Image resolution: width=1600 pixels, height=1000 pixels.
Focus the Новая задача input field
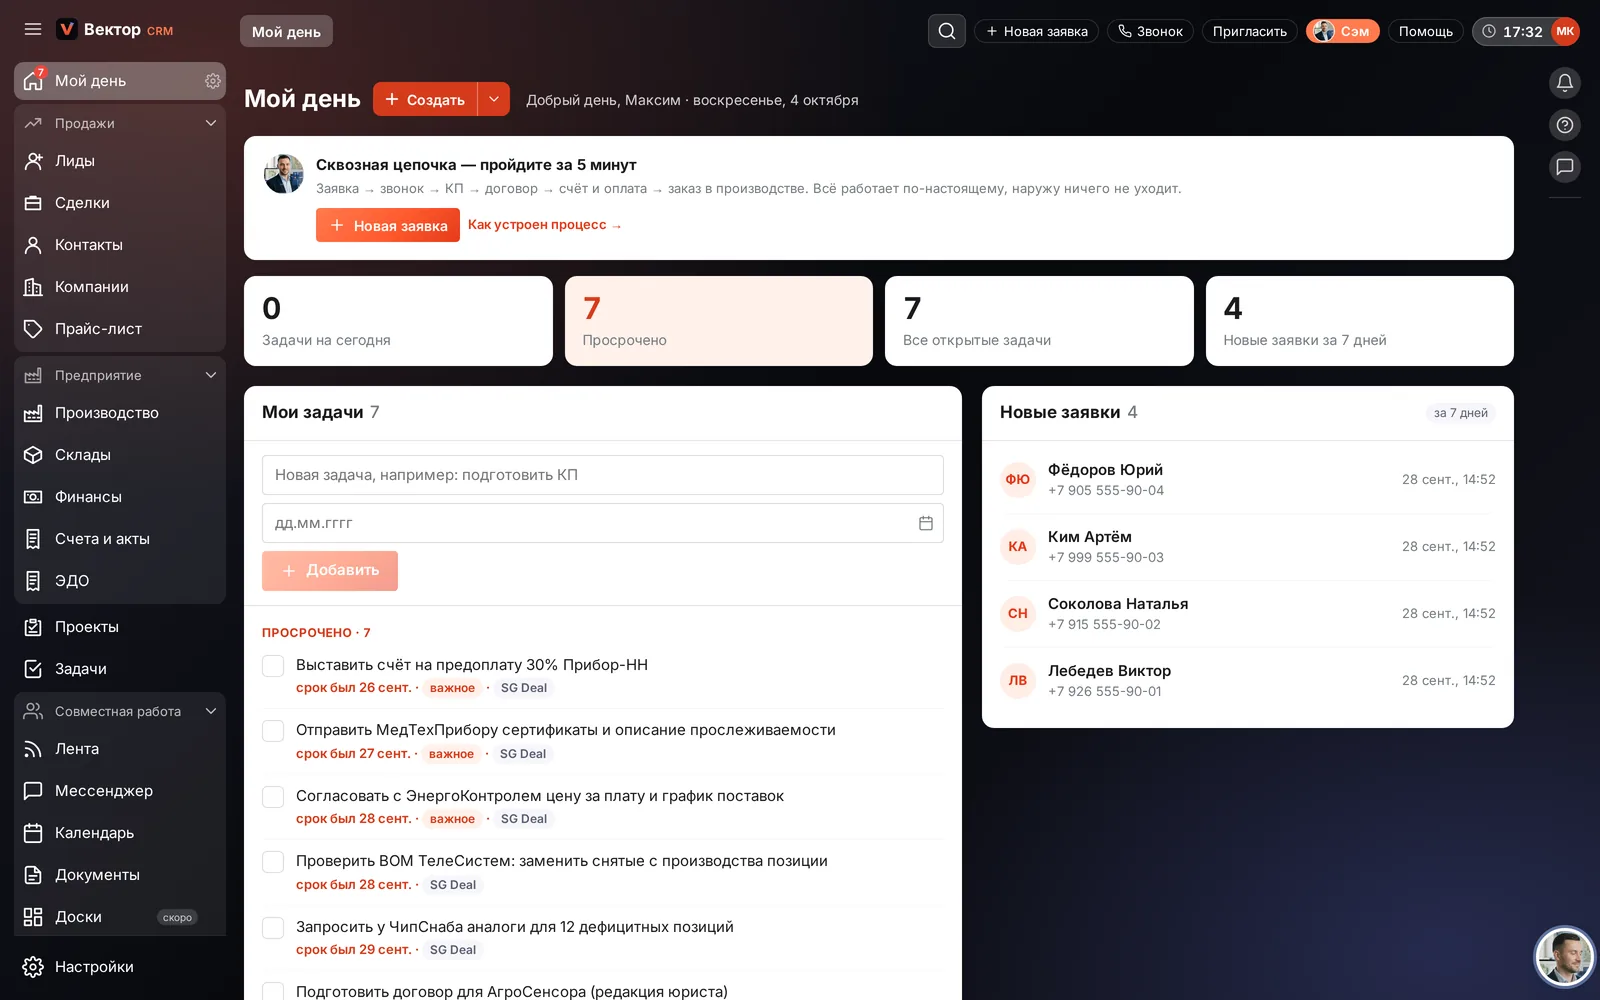click(x=603, y=475)
